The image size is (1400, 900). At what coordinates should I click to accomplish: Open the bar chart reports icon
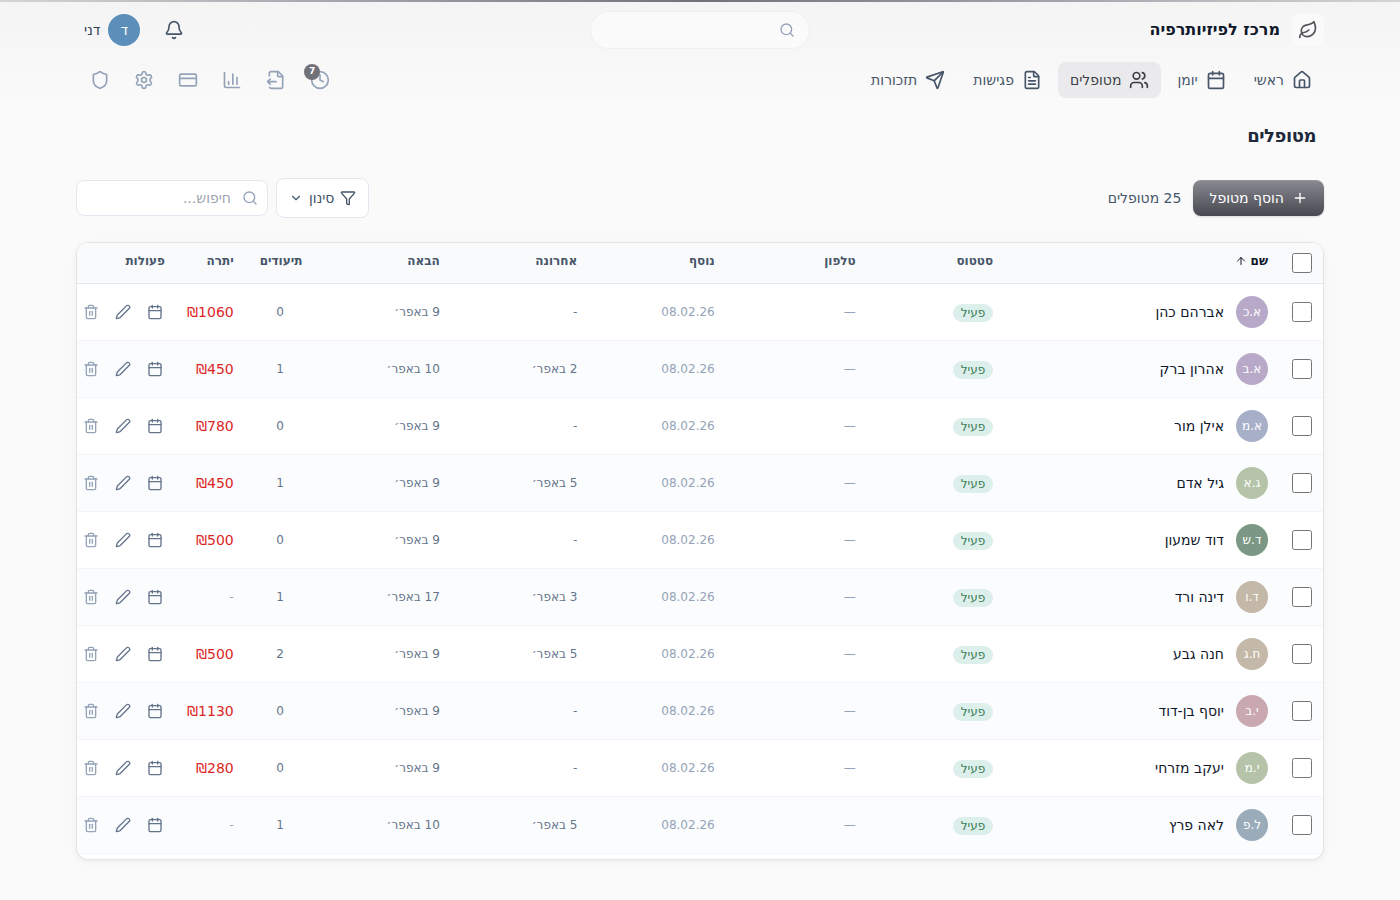point(231,80)
